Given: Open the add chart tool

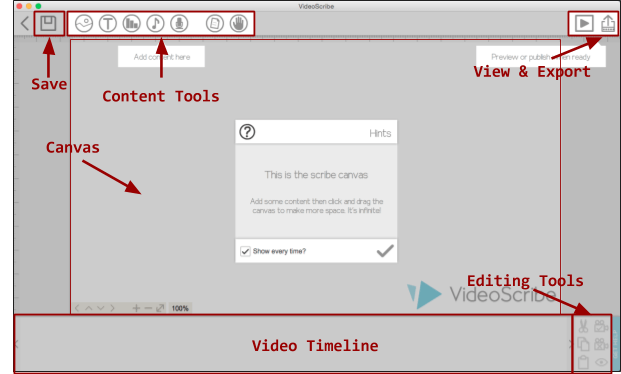Looking at the screenshot, I should 131,24.
